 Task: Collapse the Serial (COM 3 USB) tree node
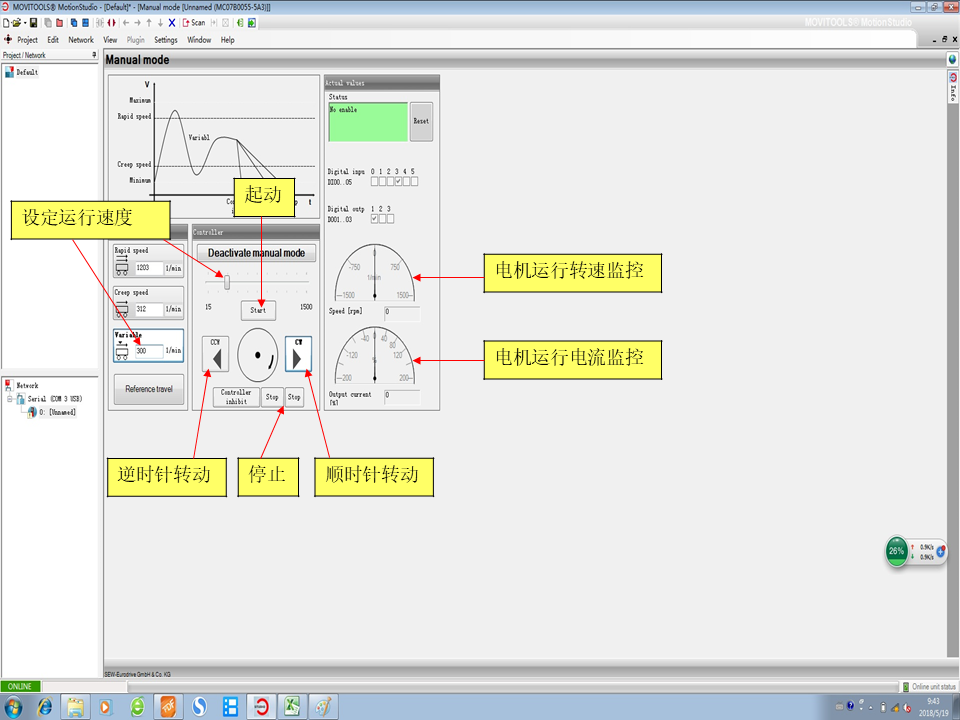click(x=9, y=398)
